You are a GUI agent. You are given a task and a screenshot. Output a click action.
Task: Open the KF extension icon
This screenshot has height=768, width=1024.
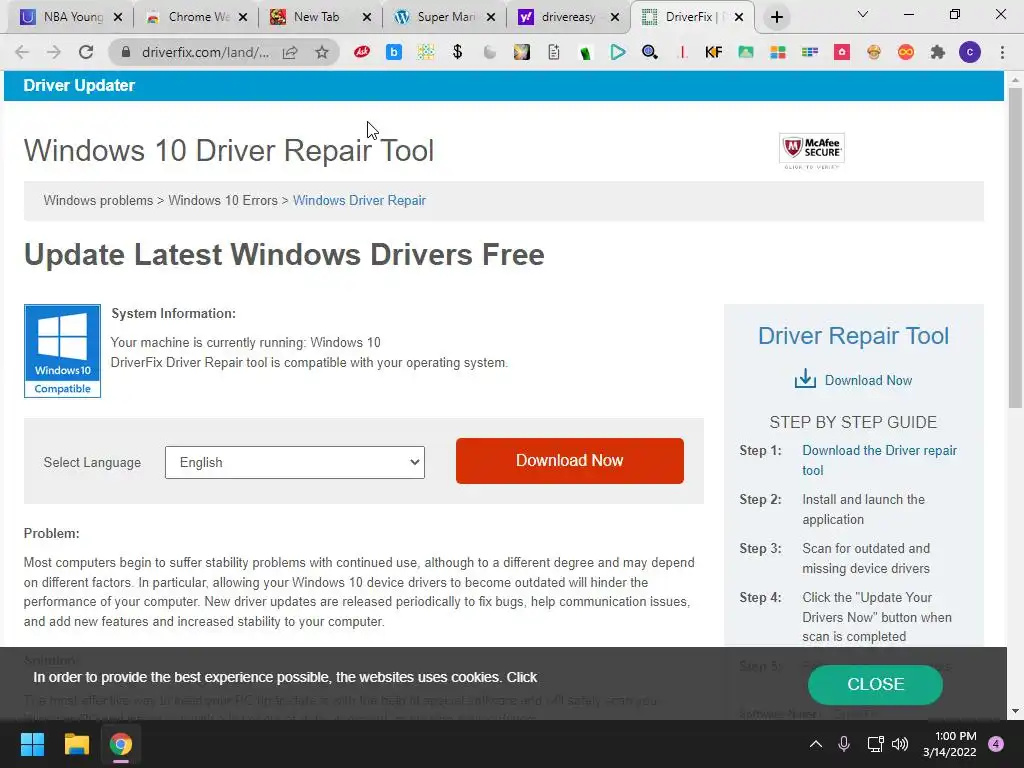pyautogui.click(x=714, y=52)
